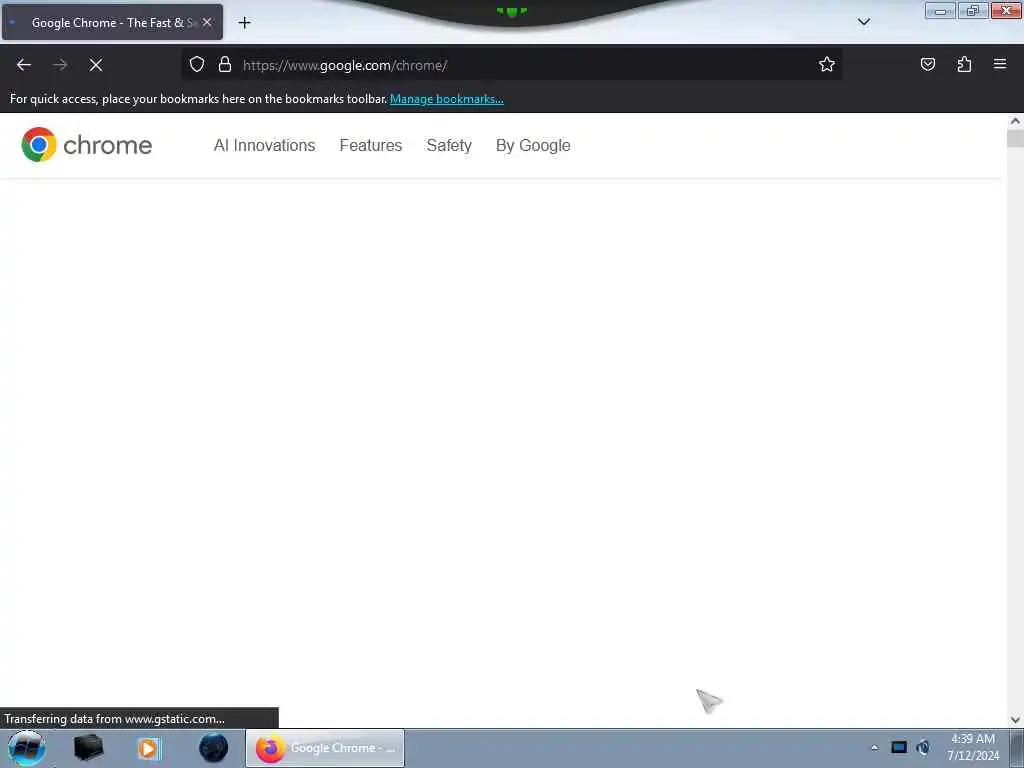The image size is (1024, 768).
Task: Expand the list all tabs chevron
Action: [863, 22]
